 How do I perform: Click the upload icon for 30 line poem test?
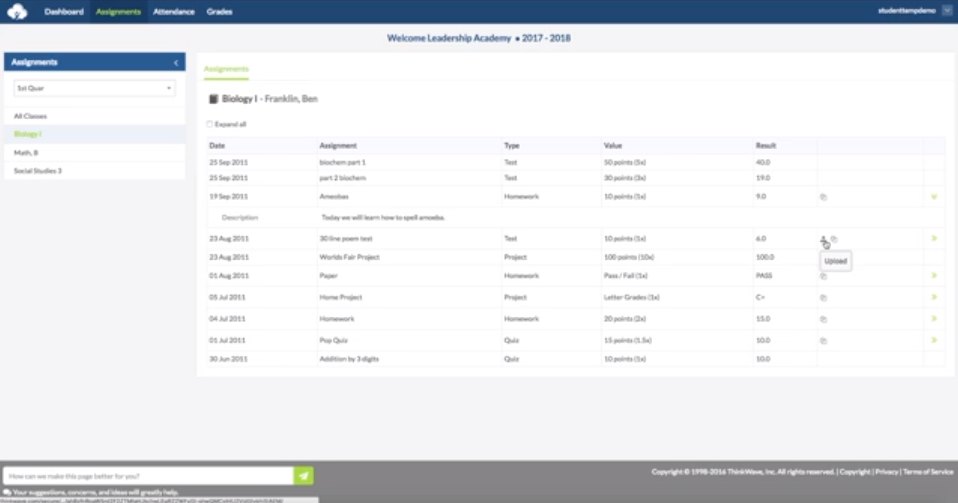pyautogui.click(x=824, y=239)
